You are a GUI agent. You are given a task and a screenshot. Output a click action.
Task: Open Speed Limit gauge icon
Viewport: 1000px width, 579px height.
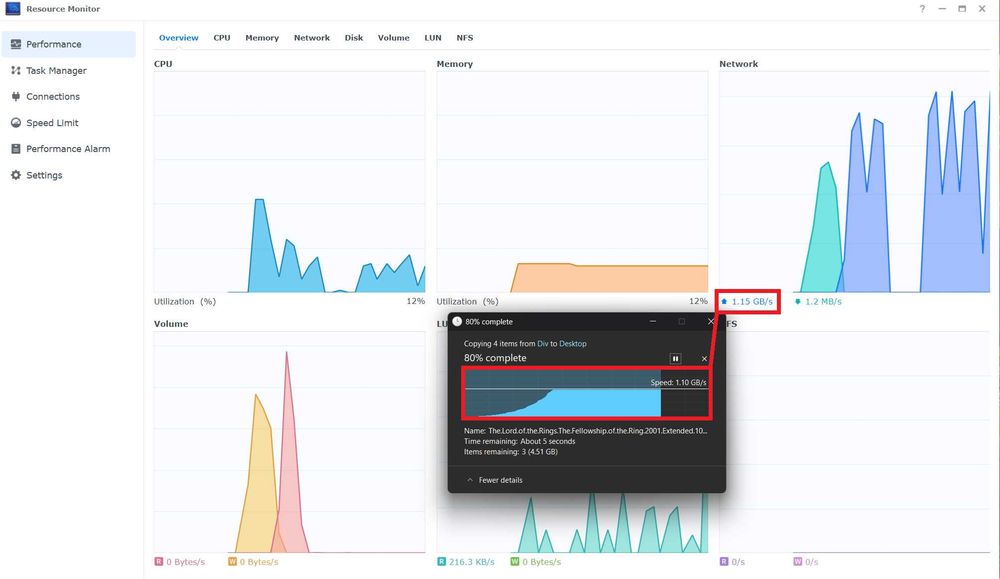click(16, 122)
